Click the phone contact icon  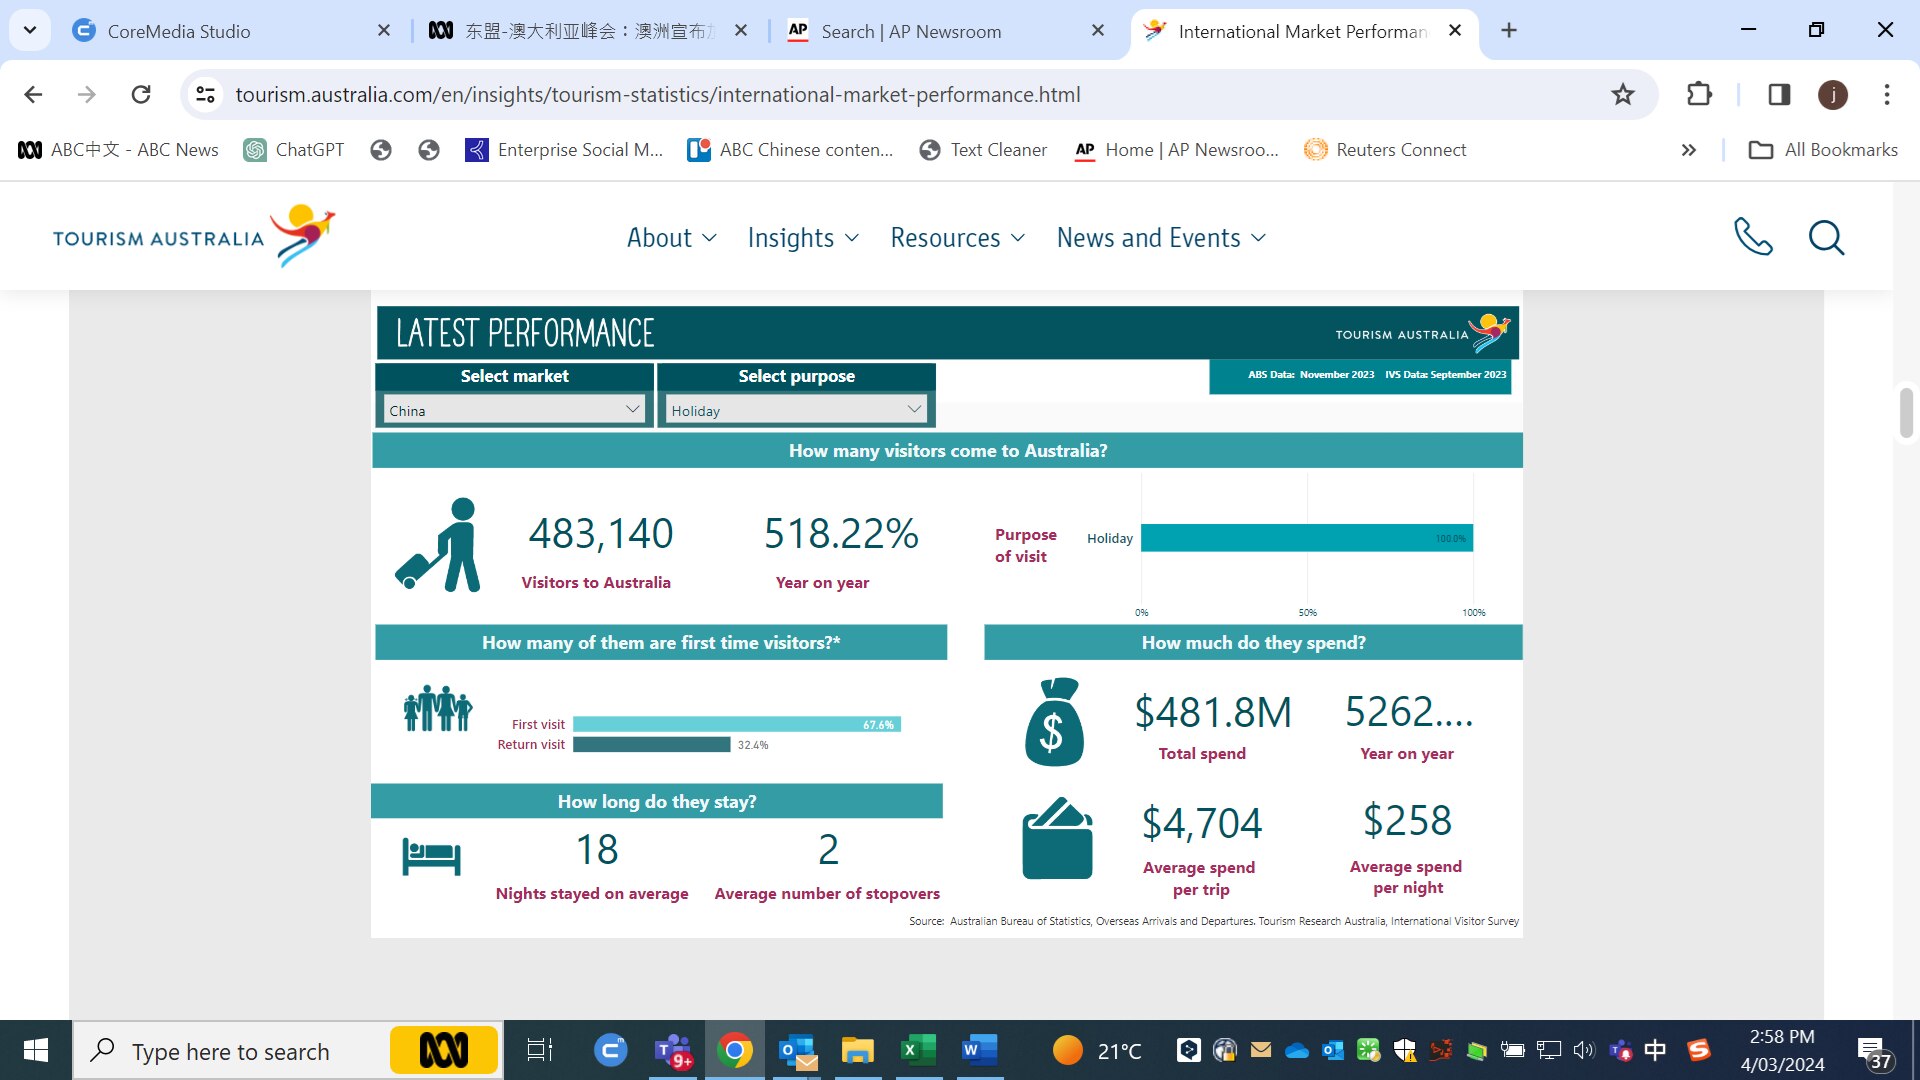pyautogui.click(x=1752, y=237)
